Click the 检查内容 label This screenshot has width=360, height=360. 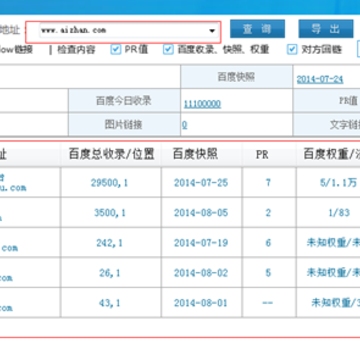point(76,50)
